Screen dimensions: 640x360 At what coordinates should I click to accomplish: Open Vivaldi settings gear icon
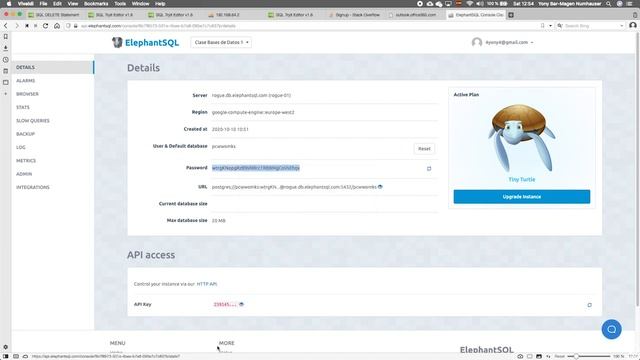coord(6,347)
